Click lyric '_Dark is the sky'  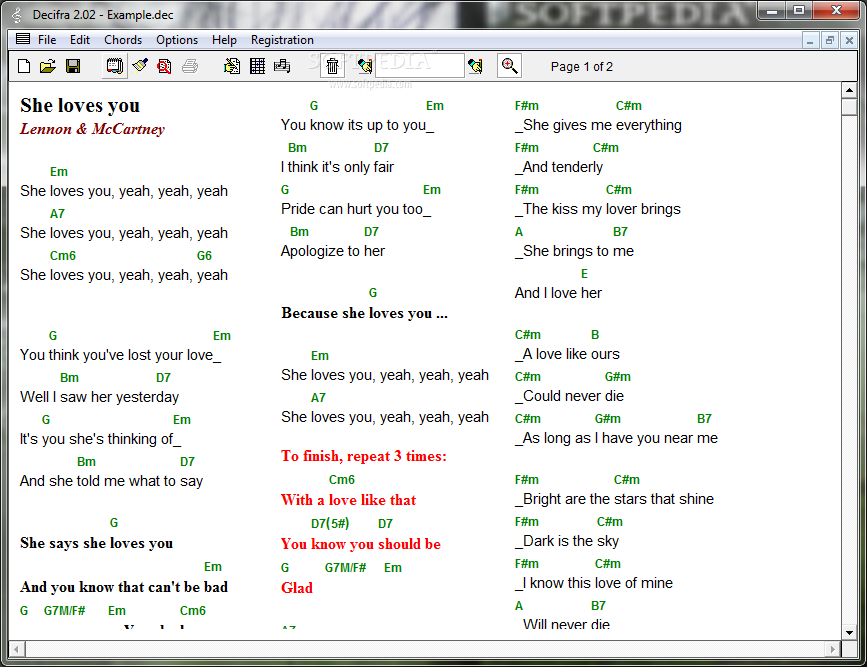point(567,541)
